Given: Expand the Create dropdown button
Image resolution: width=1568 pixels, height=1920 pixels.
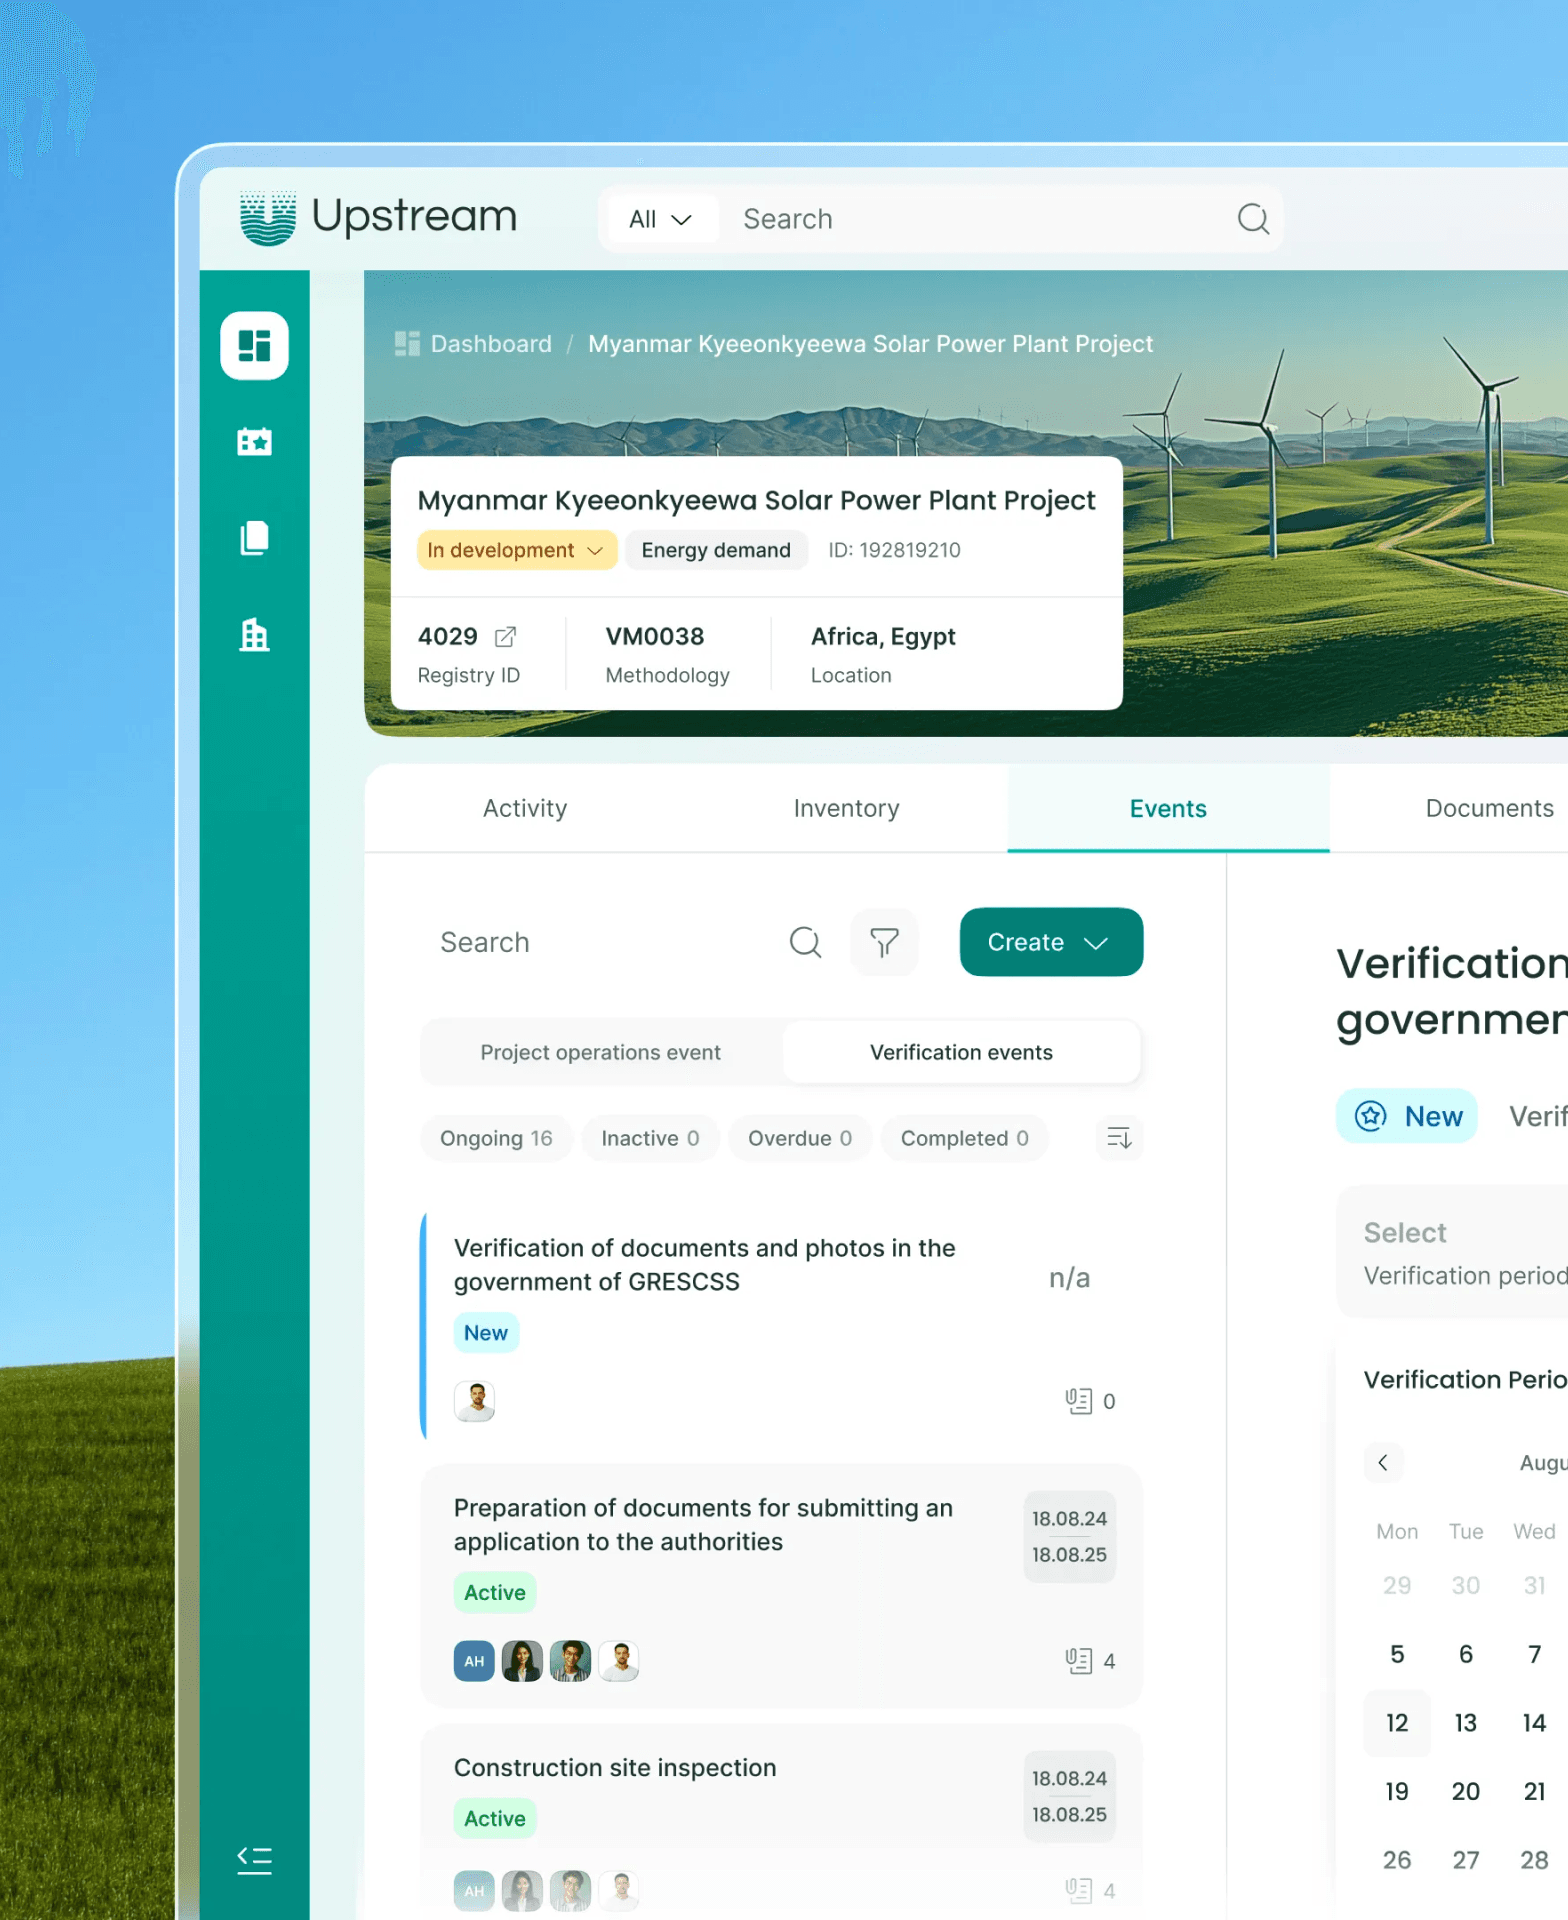Looking at the screenshot, I should pos(1051,942).
